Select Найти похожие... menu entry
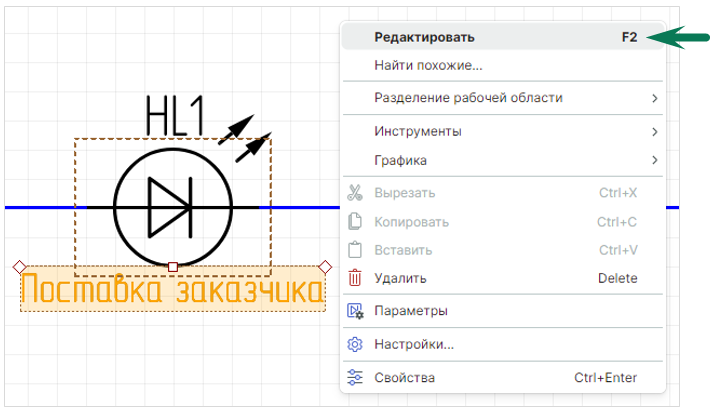Image resolution: width=714 pixels, height=412 pixels. click(x=503, y=66)
